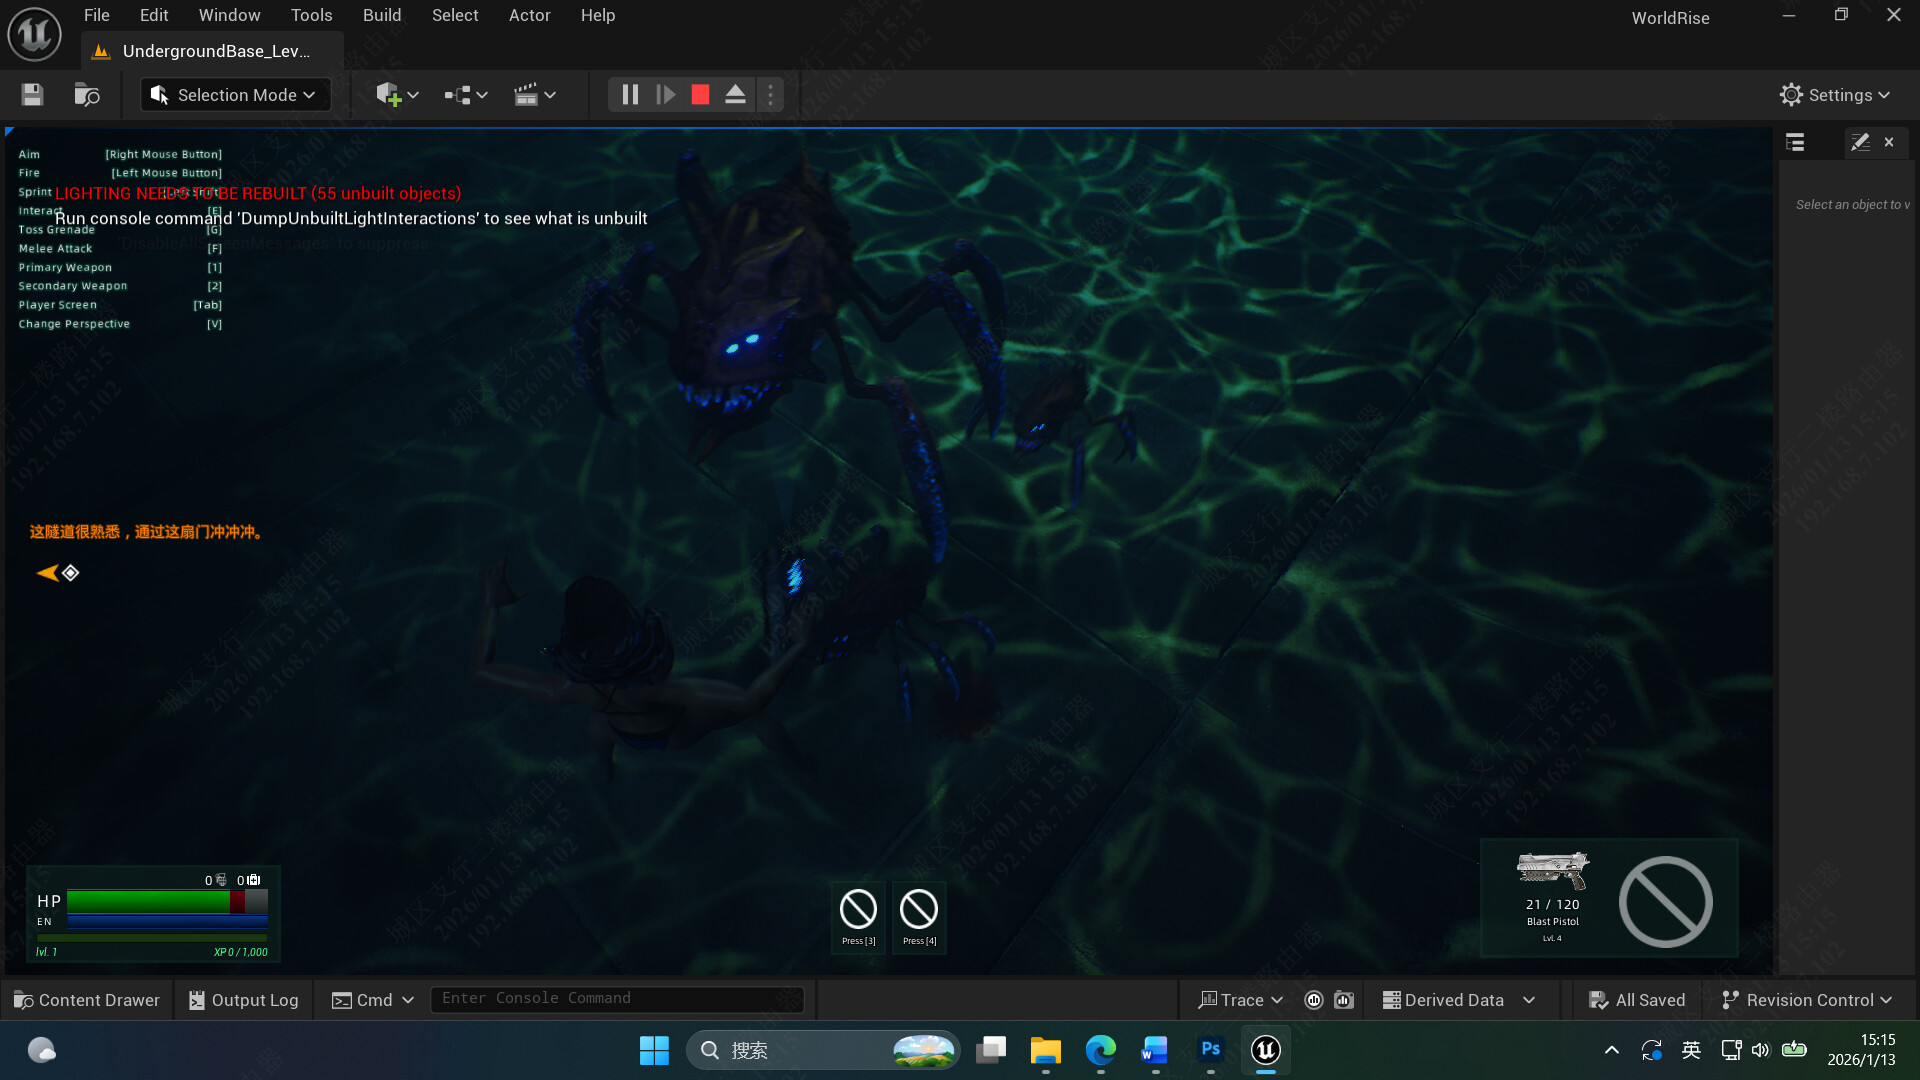The image size is (1920, 1080).
Task: Open Quick Add green plus-cube menu
Action: (x=390, y=94)
